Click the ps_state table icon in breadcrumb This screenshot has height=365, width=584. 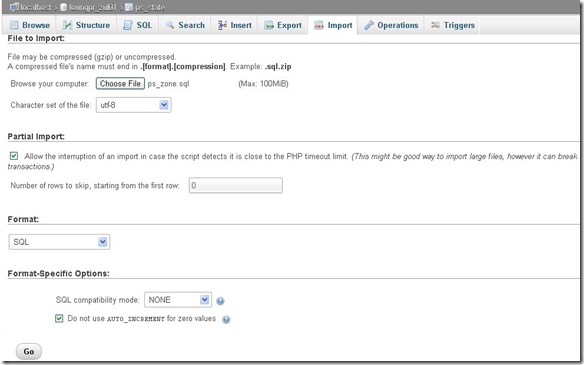tap(129, 7)
